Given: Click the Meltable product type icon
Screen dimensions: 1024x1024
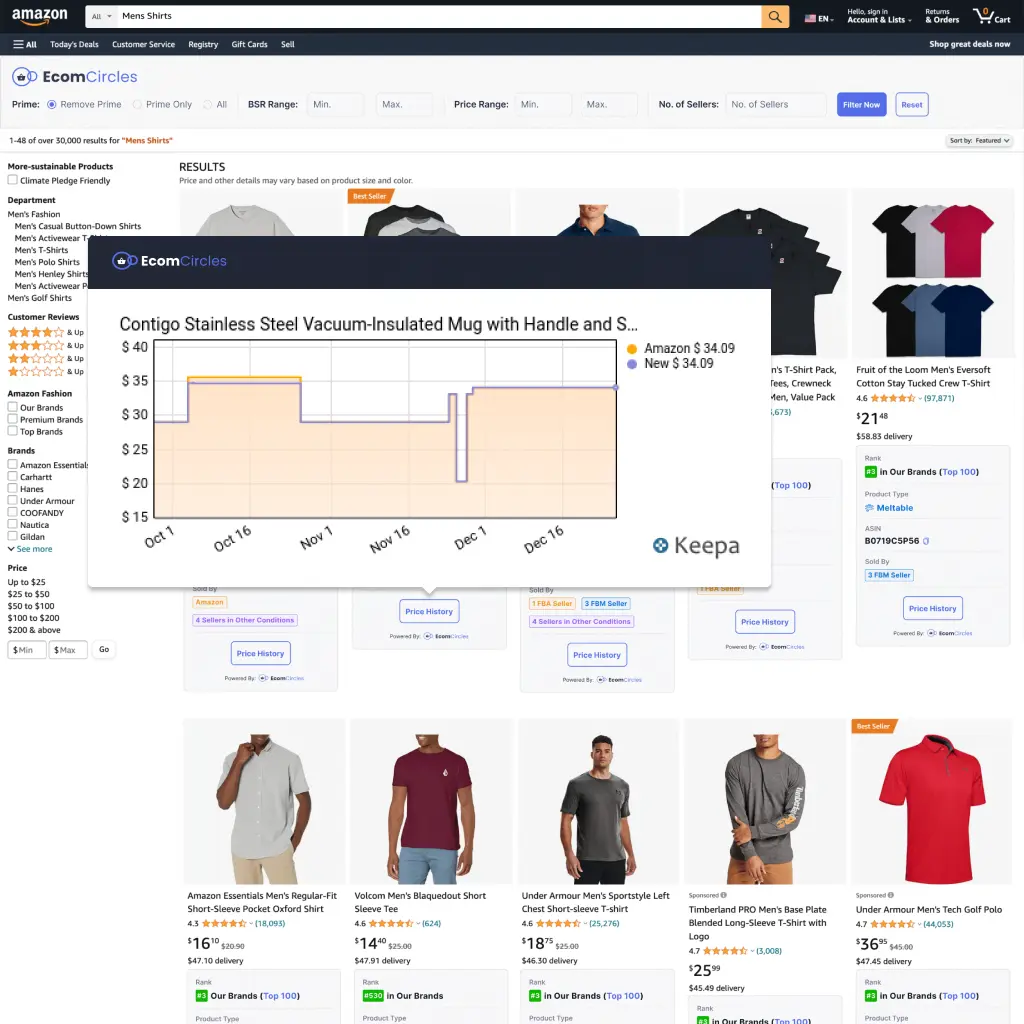Looking at the screenshot, I should point(869,508).
